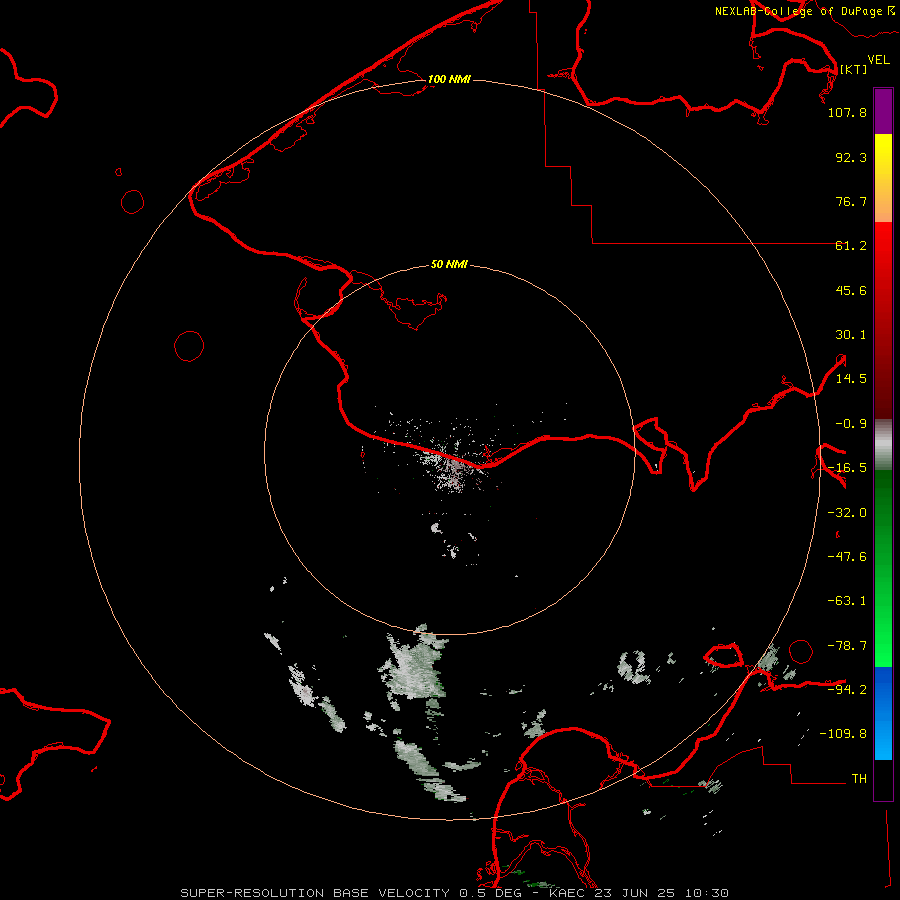Pick the purple segment of the velocity color bar

pos(883,112)
